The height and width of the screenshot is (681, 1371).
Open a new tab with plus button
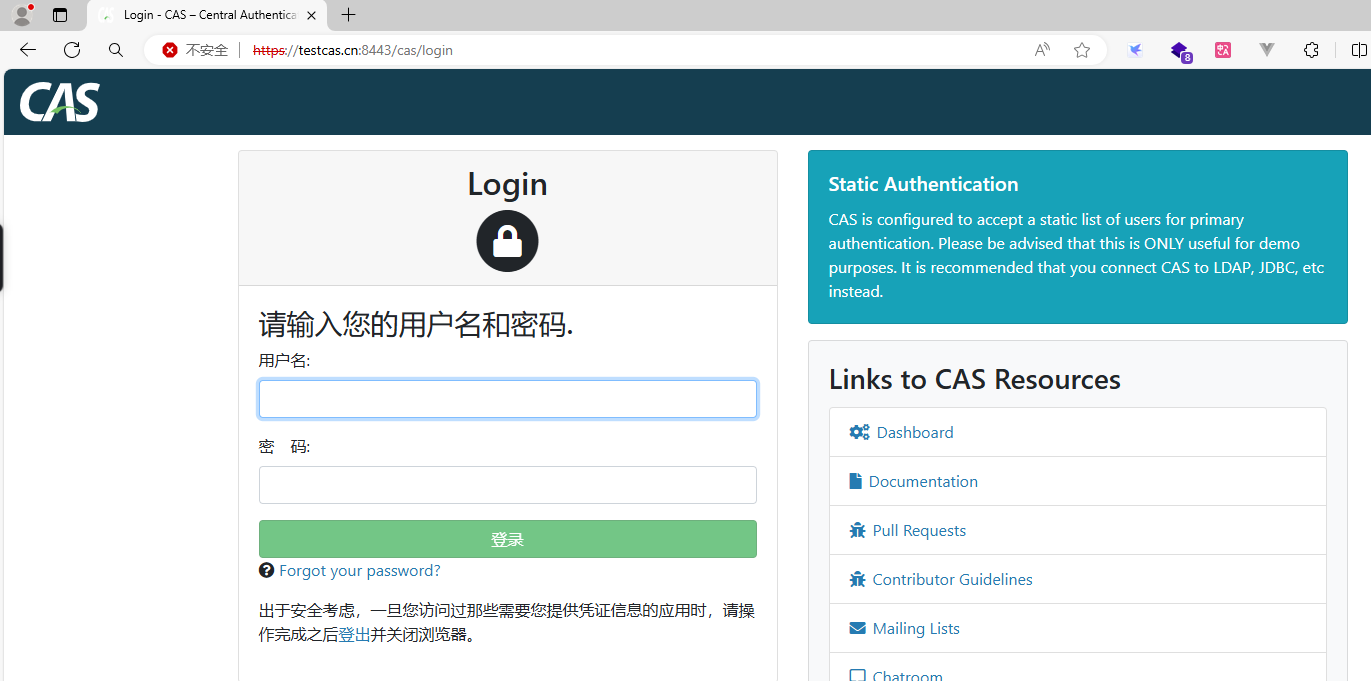348,15
